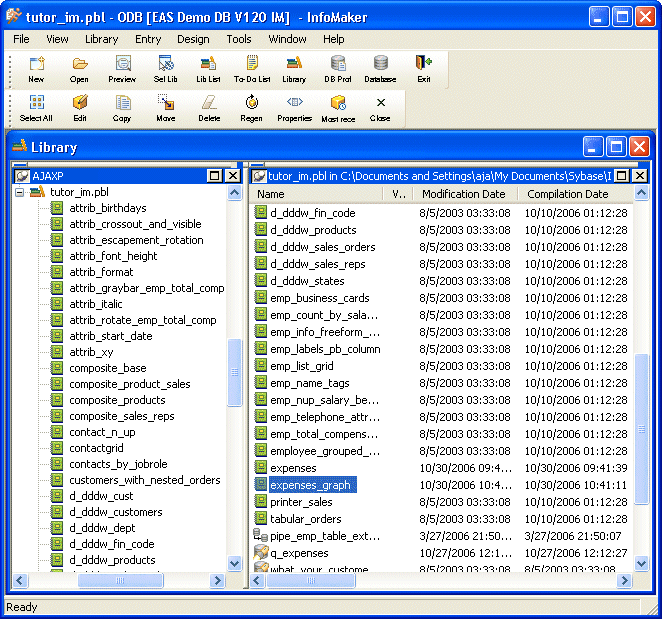Open the To-Do List
The width and height of the screenshot is (662, 619).
coord(252,69)
